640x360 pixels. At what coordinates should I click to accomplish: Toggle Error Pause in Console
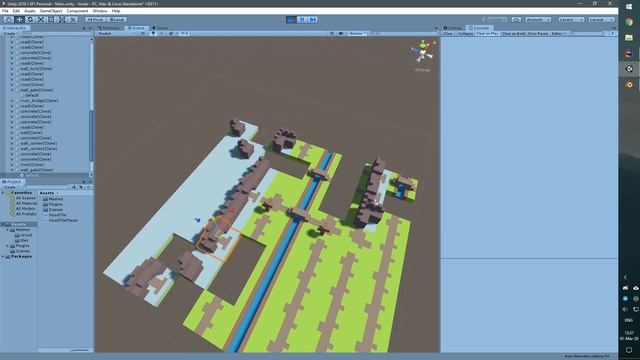click(x=538, y=33)
